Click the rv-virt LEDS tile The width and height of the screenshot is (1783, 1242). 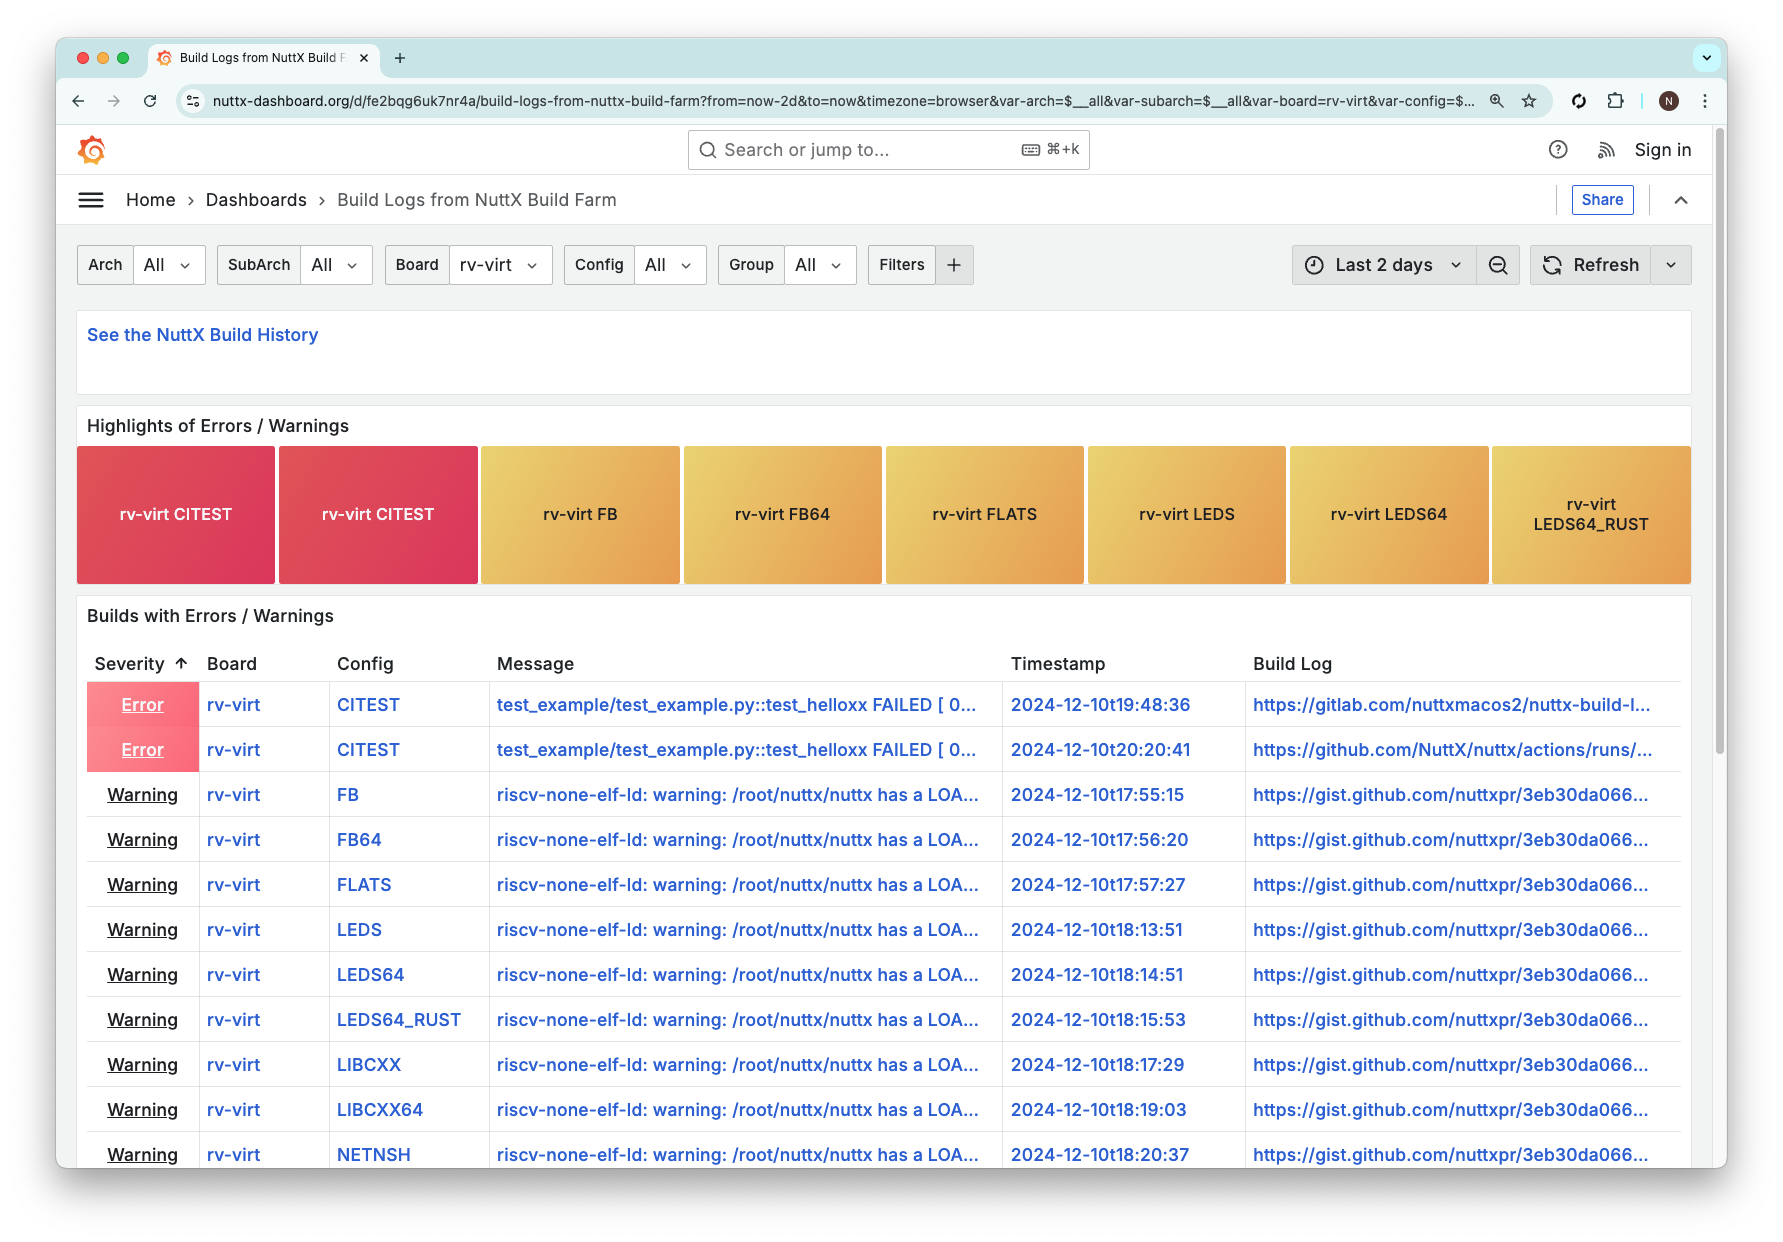coord(1186,514)
